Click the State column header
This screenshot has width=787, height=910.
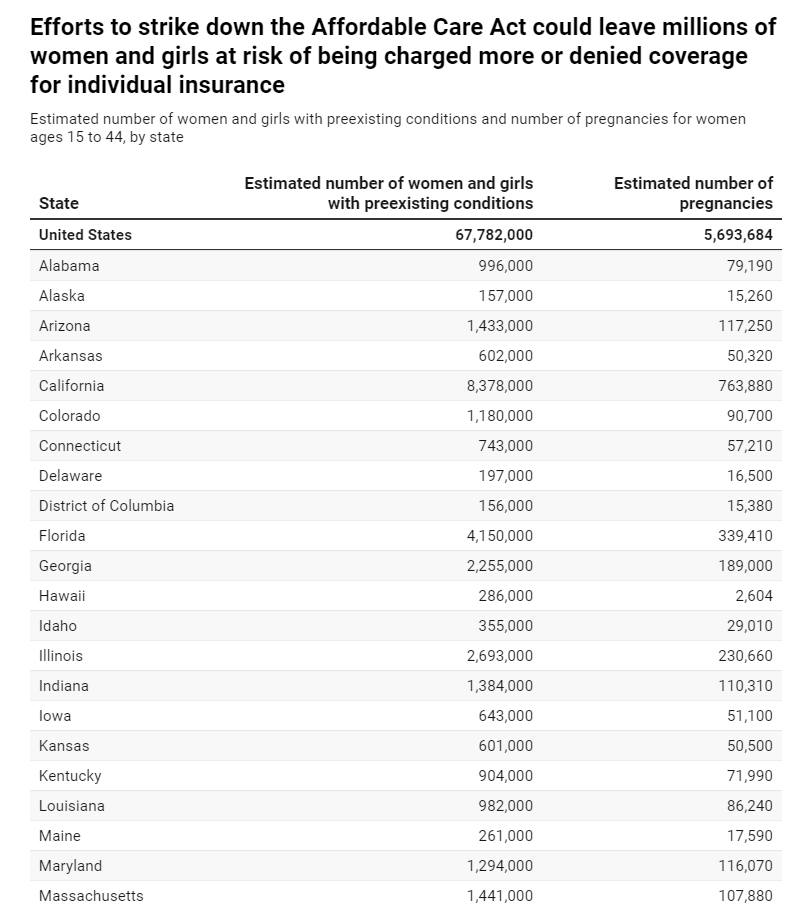pyautogui.click(x=59, y=204)
